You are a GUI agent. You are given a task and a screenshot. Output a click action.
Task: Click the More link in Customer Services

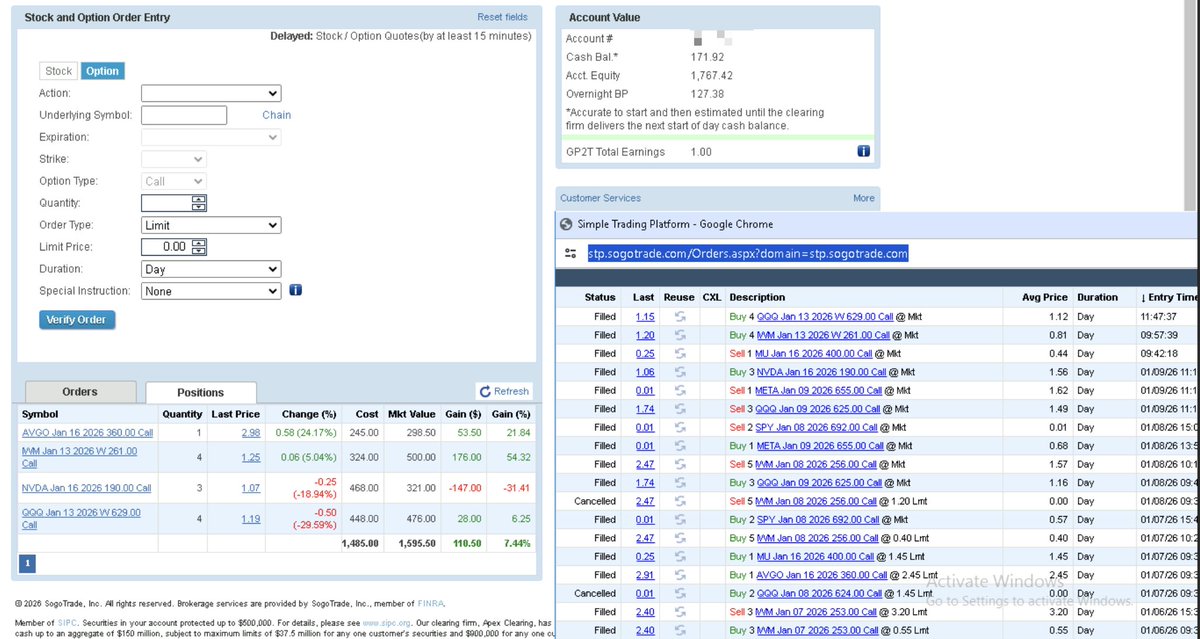pyautogui.click(x=864, y=198)
